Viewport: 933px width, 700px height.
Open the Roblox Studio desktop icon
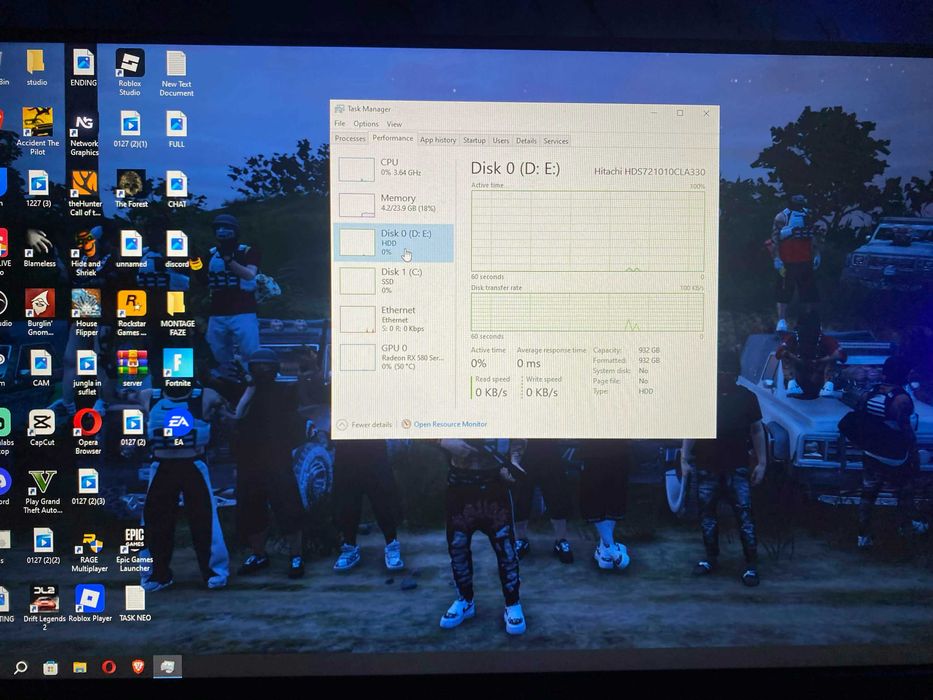coord(130,71)
